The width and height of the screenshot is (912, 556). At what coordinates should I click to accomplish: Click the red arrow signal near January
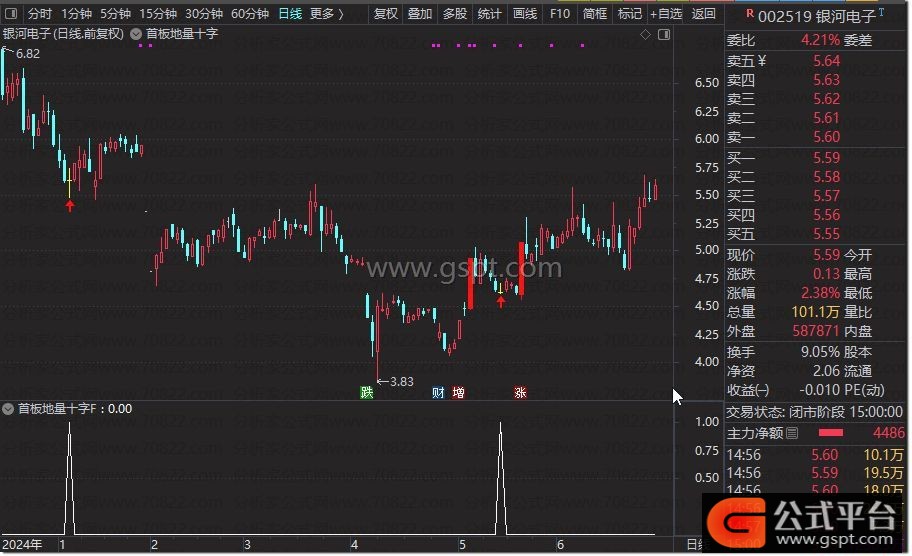70,206
